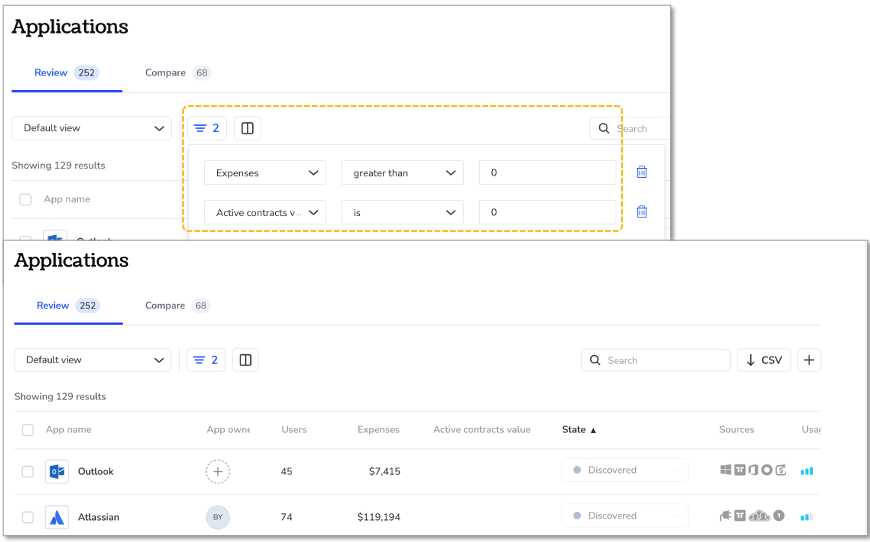
Task: Delete the Active contracts filter with trash icon
Action: pos(641,212)
